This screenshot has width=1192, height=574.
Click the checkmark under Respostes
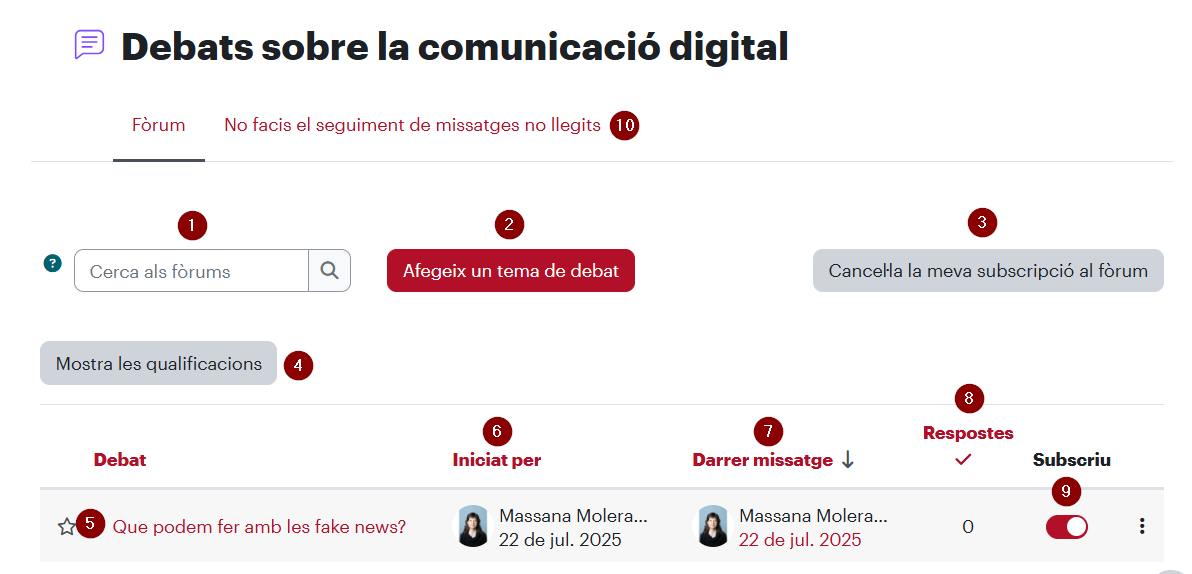tap(963, 459)
